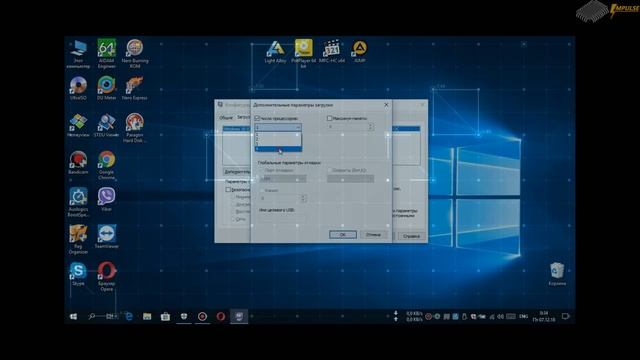Click the Edge icon in the taskbar
Viewport: 640px width, 360px height.
pos(129,316)
